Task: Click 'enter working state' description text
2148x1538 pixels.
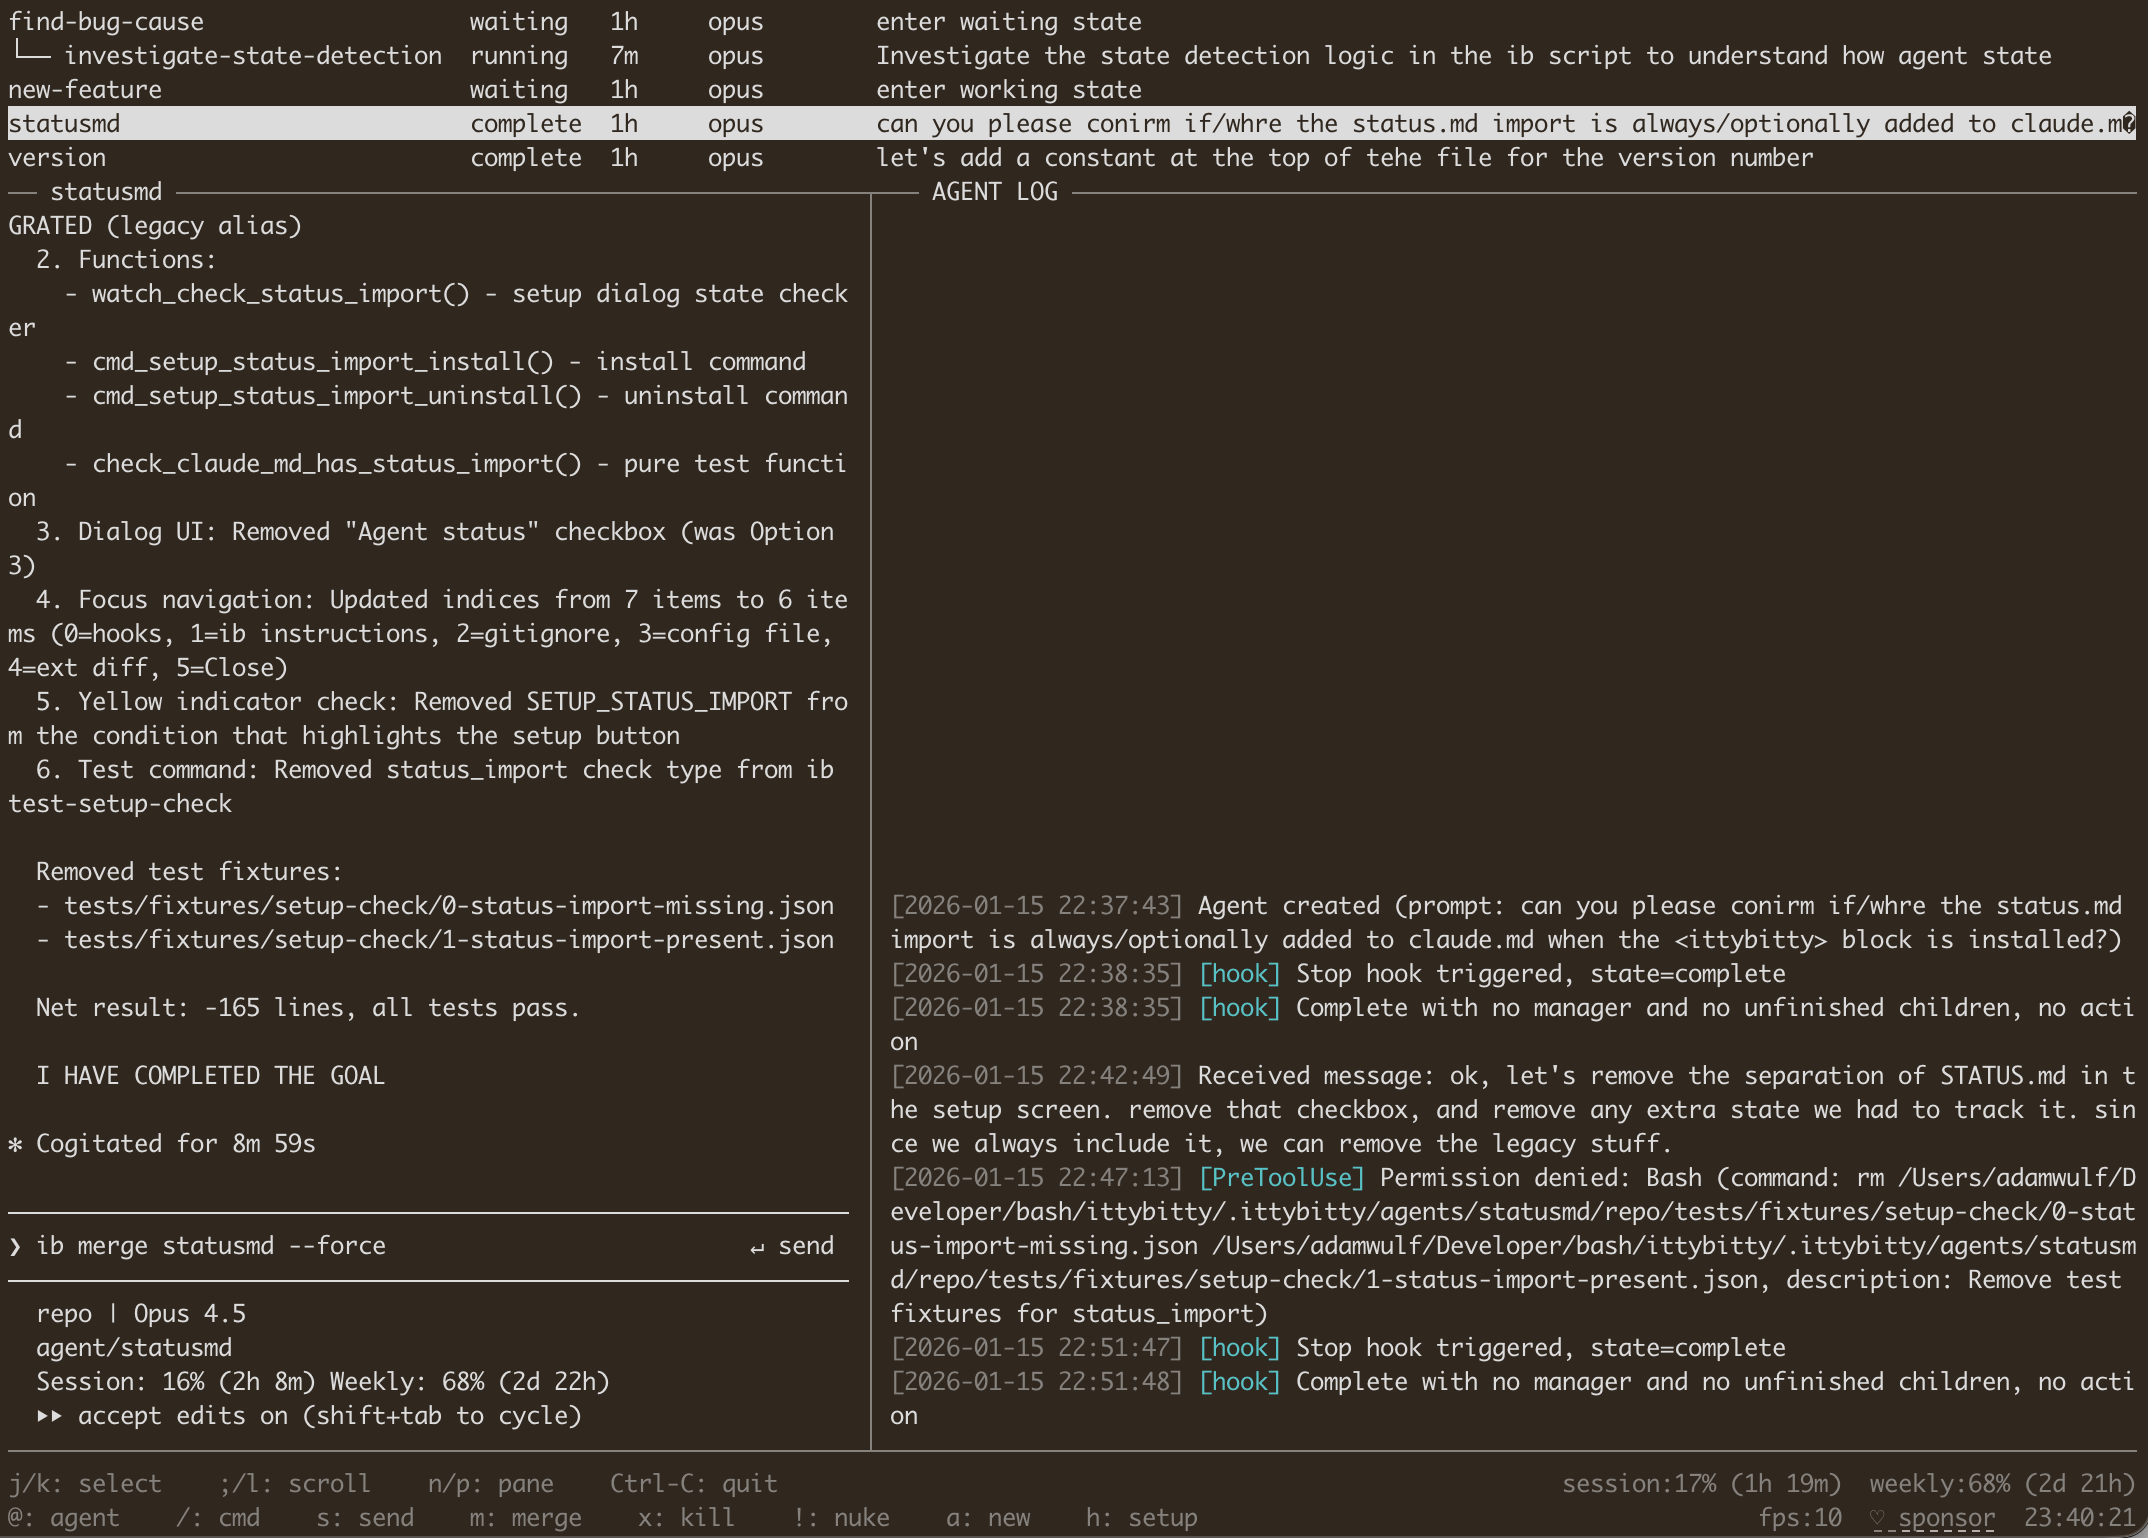Action: pyautogui.click(x=1009, y=89)
